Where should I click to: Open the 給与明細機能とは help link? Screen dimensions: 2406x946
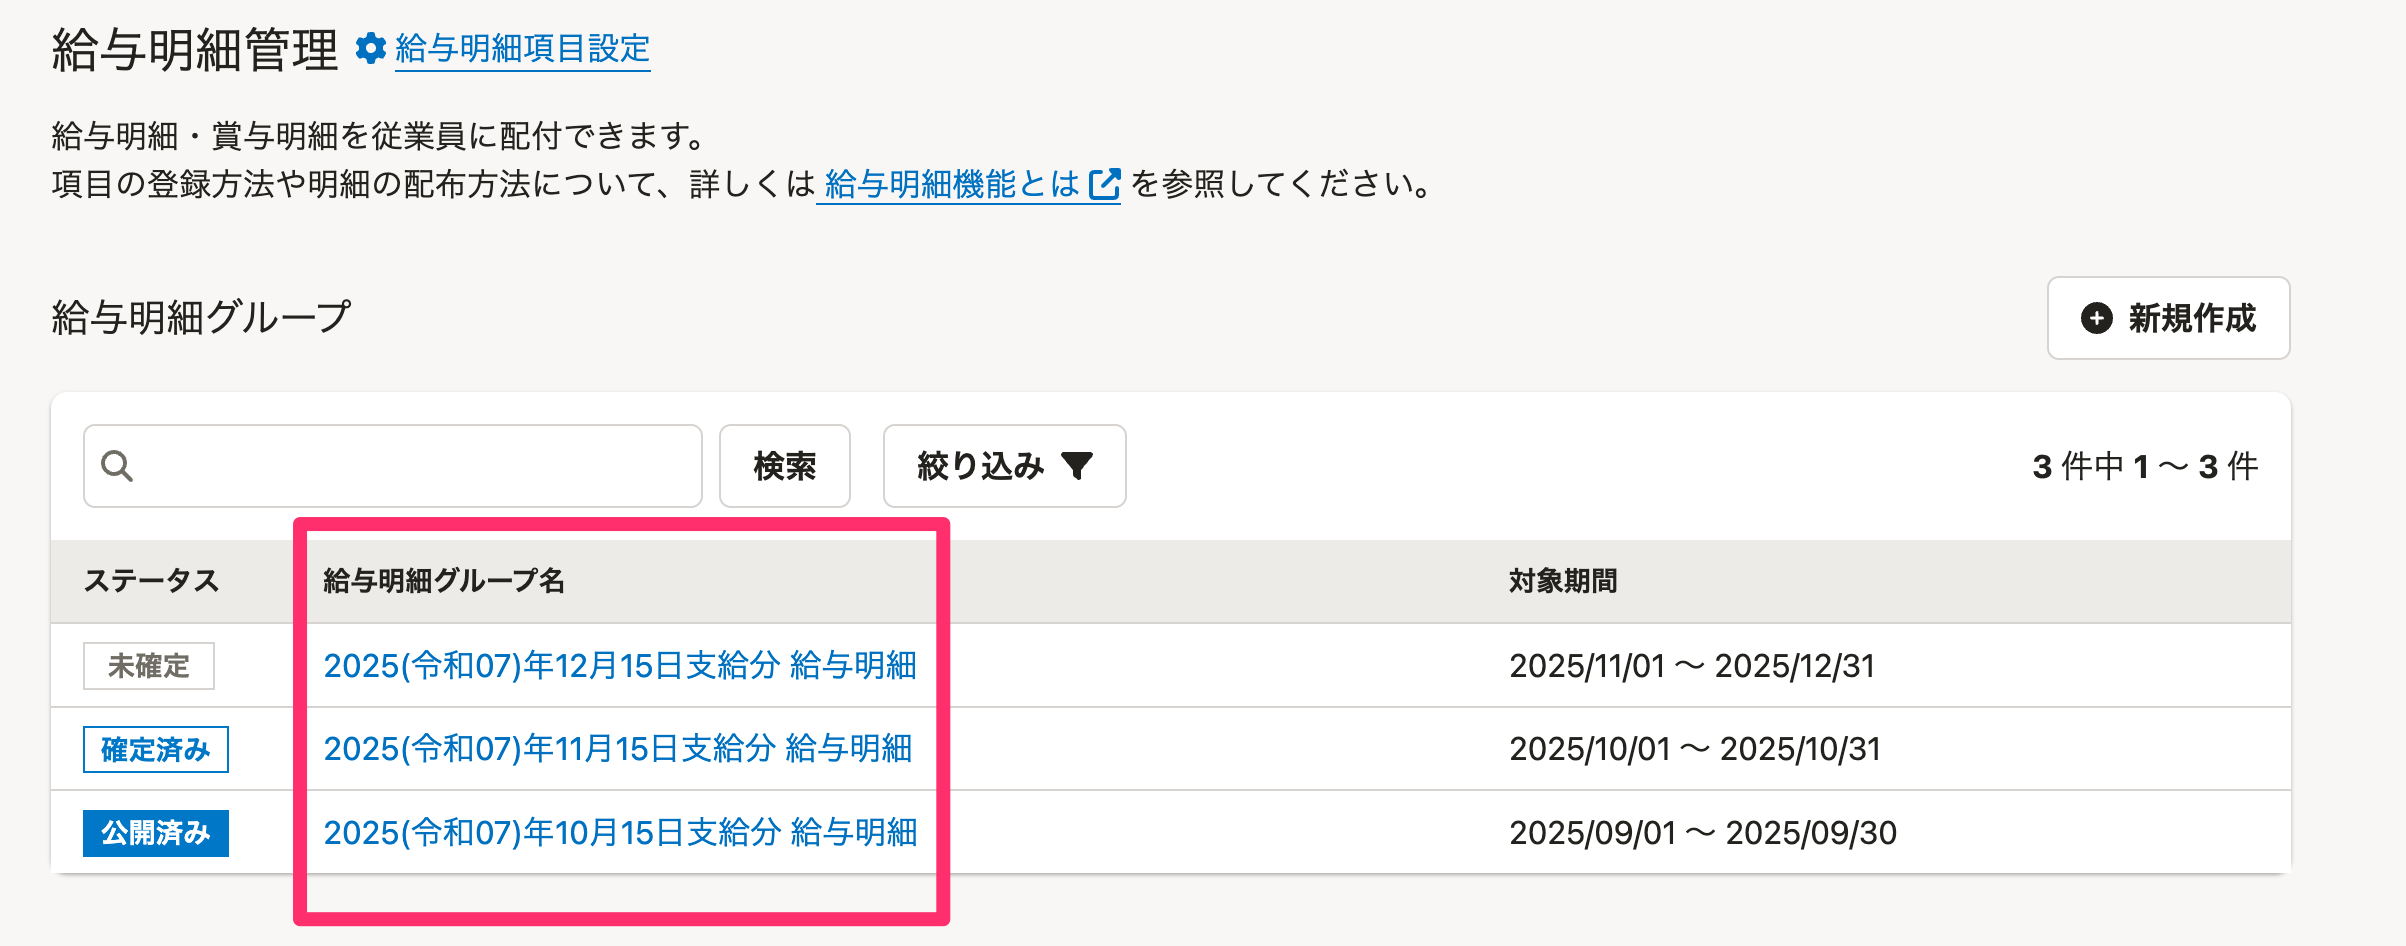(x=951, y=184)
